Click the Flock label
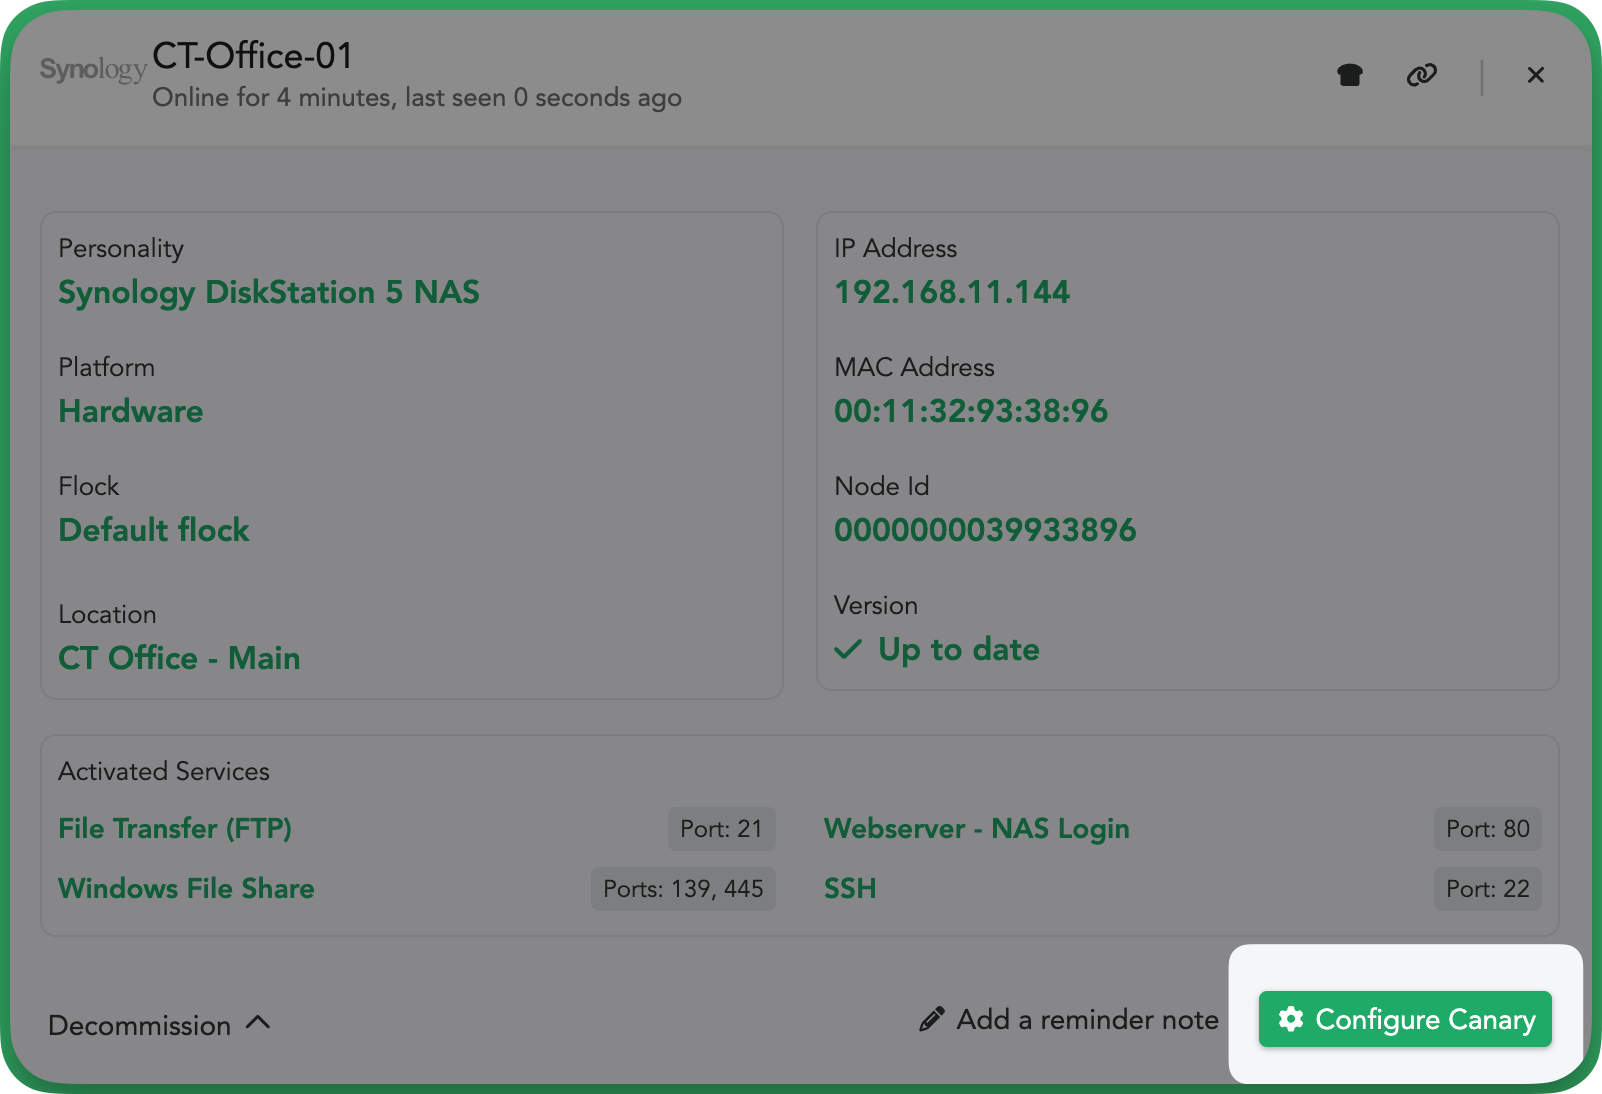This screenshot has width=1602, height=1094. click(x=89, y=486)
